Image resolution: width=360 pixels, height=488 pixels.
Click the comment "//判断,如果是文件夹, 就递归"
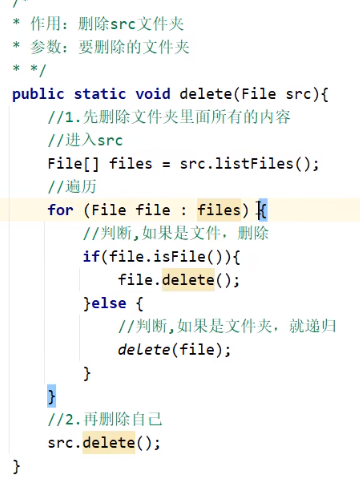click(x=227, y=326)
